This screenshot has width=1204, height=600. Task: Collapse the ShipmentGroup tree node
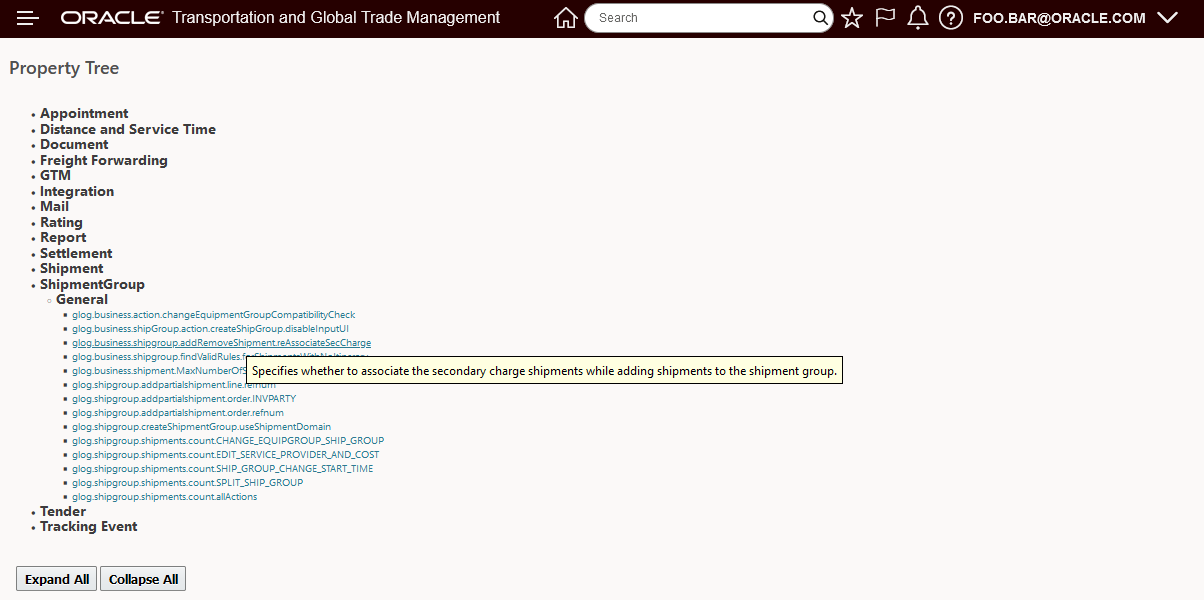click(x=92, y=284)
